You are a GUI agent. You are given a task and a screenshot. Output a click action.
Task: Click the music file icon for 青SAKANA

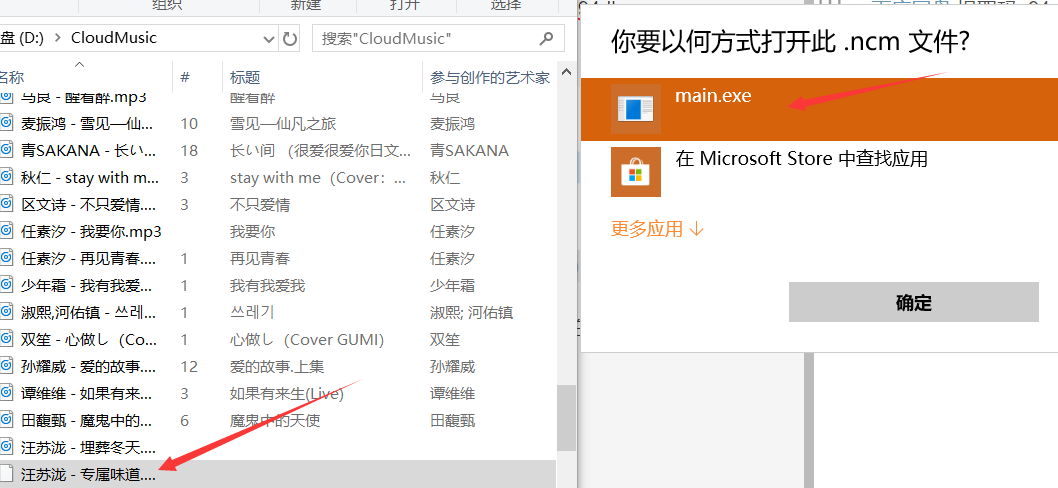[6, 151]
